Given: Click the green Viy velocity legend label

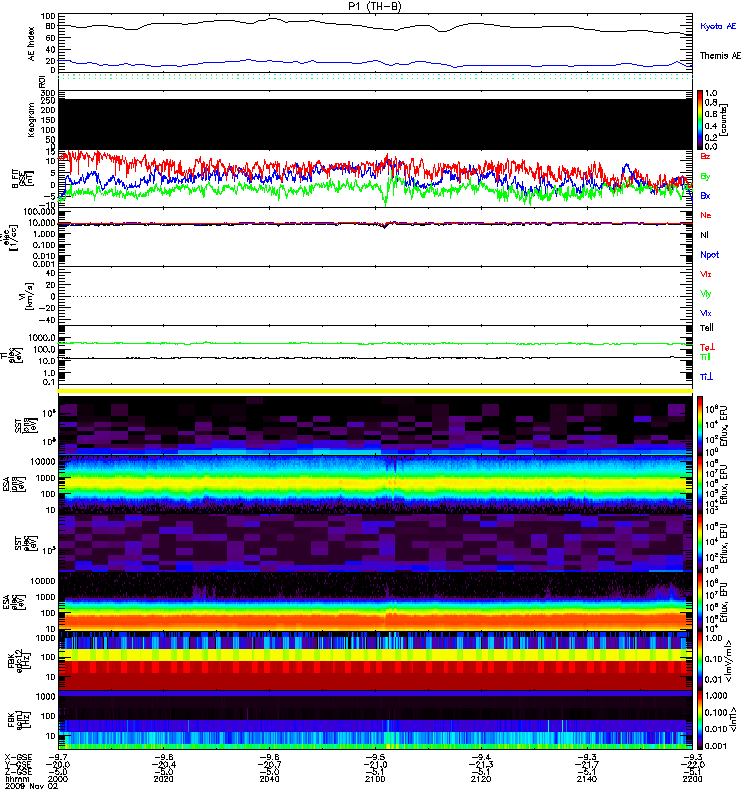Looking at the screenshot, I should point(706,294).
